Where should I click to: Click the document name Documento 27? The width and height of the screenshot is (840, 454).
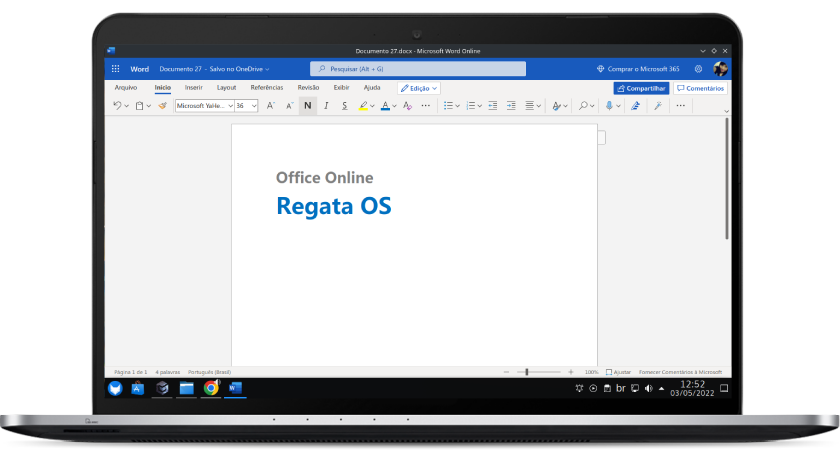click(x=181, y=69)
